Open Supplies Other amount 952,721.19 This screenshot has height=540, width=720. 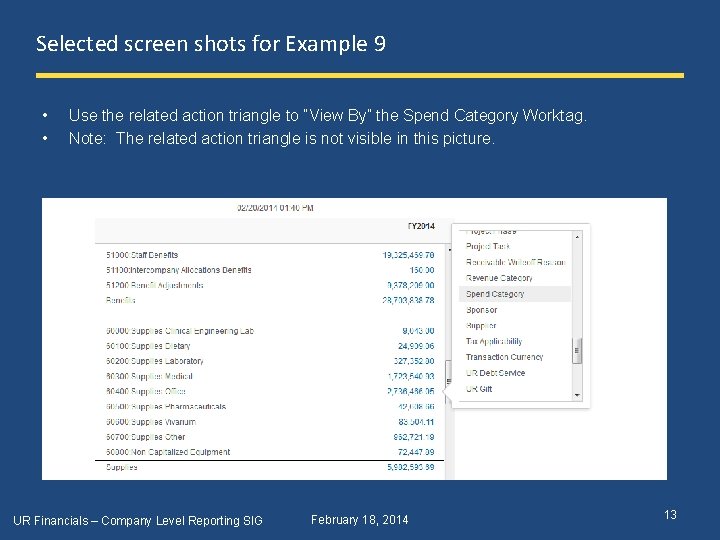tap(414, 437)
